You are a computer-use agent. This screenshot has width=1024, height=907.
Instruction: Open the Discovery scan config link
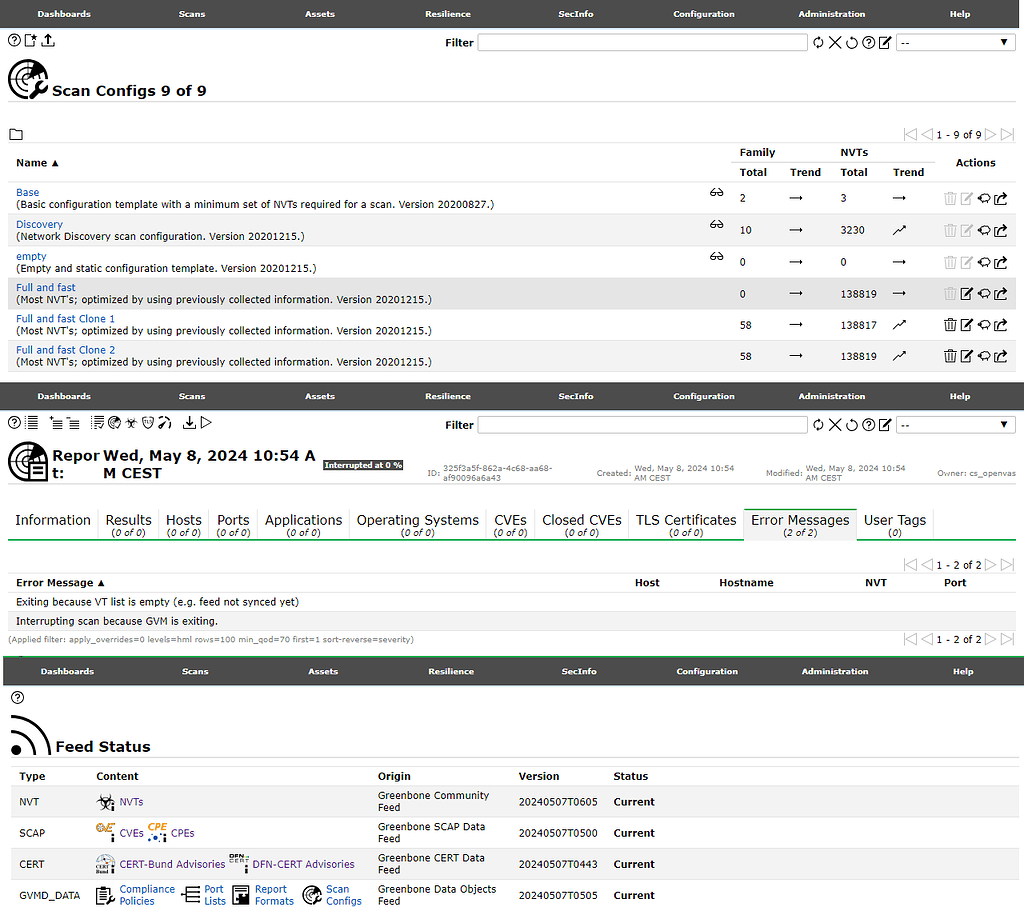tap(39, 224)
